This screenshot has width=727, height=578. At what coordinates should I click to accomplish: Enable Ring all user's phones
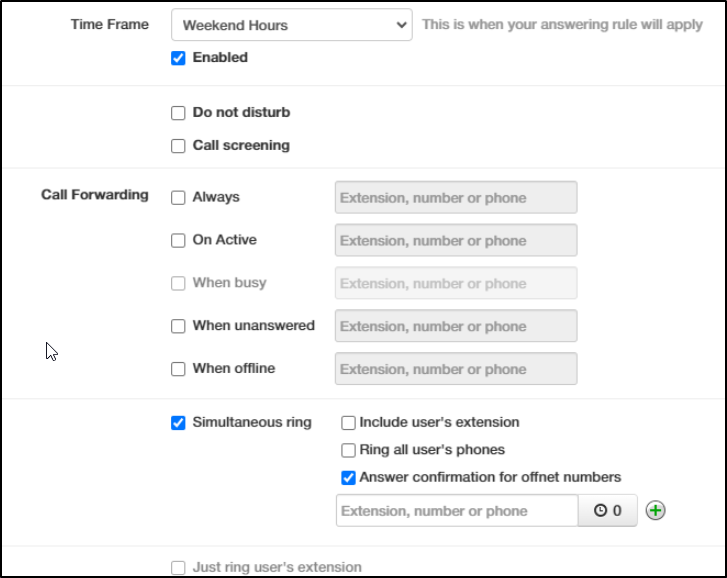349,450
